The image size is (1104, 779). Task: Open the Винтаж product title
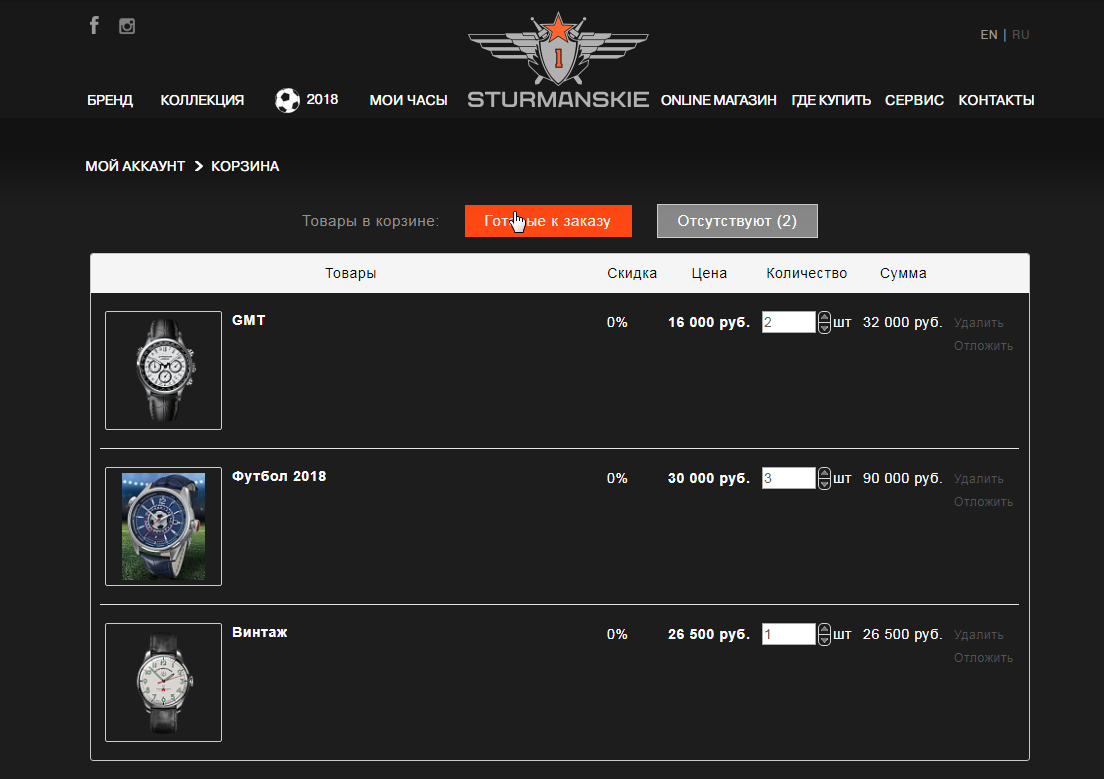pos(259,632)
